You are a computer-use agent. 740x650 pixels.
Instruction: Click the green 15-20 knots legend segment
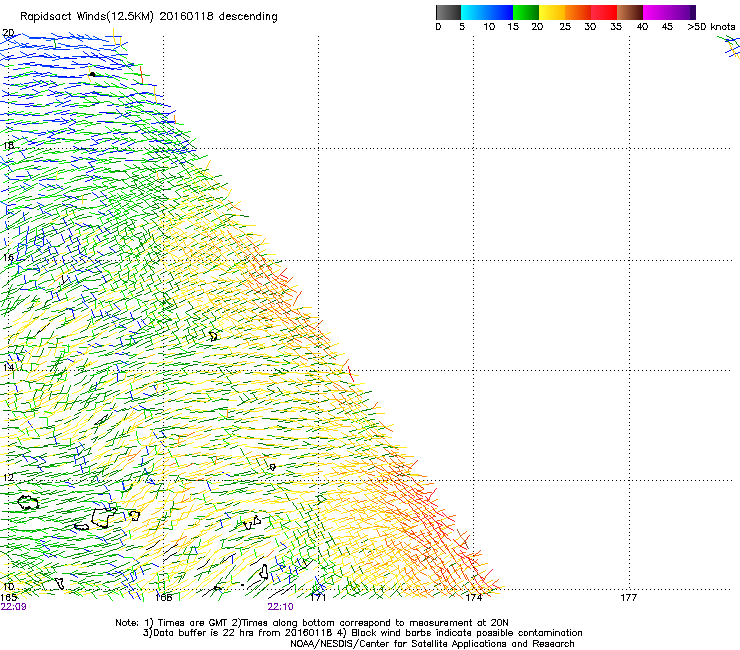coord(526,12)
